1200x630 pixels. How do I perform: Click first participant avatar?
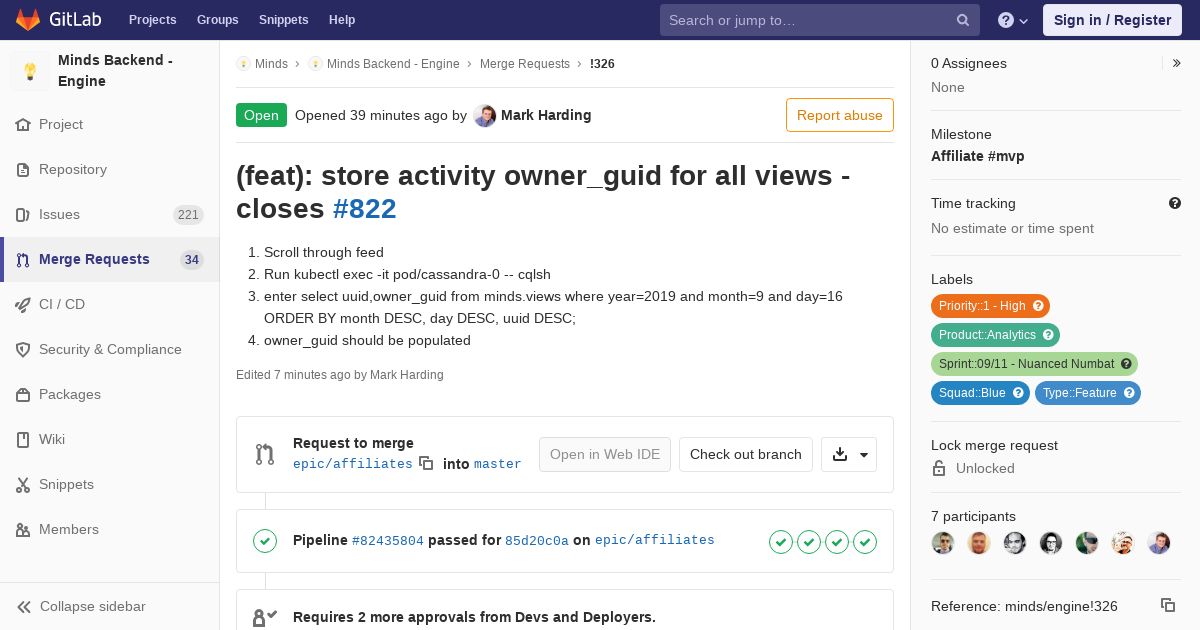coord(943,543)
